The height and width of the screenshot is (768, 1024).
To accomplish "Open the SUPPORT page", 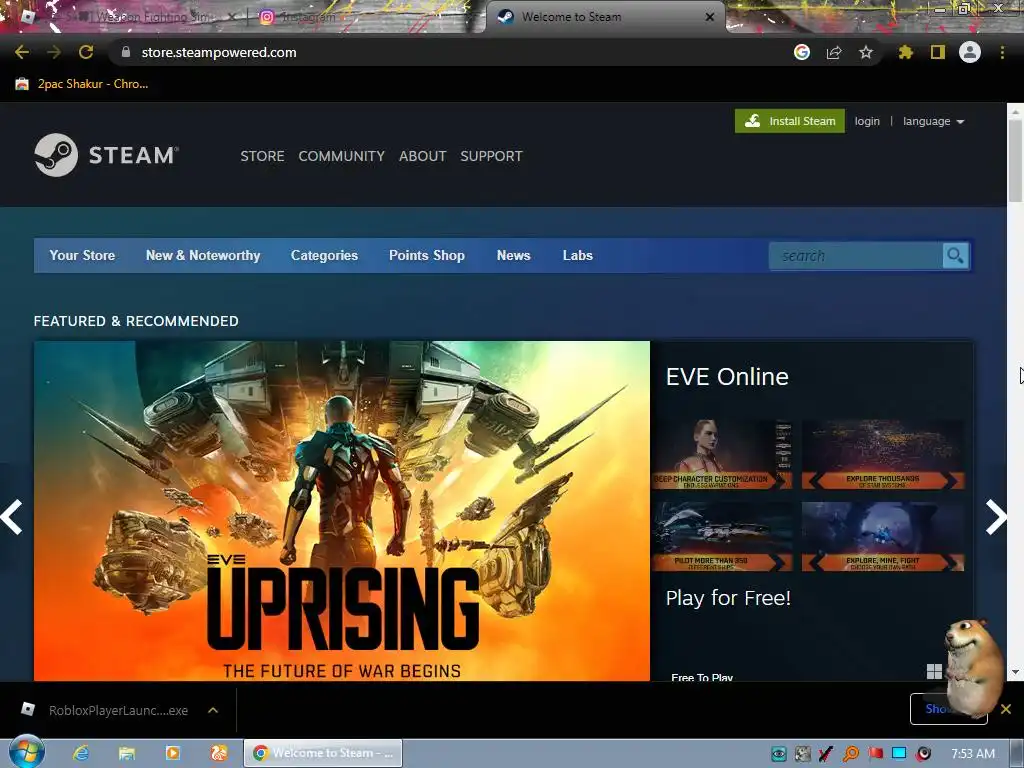I will tap(491, 156).
